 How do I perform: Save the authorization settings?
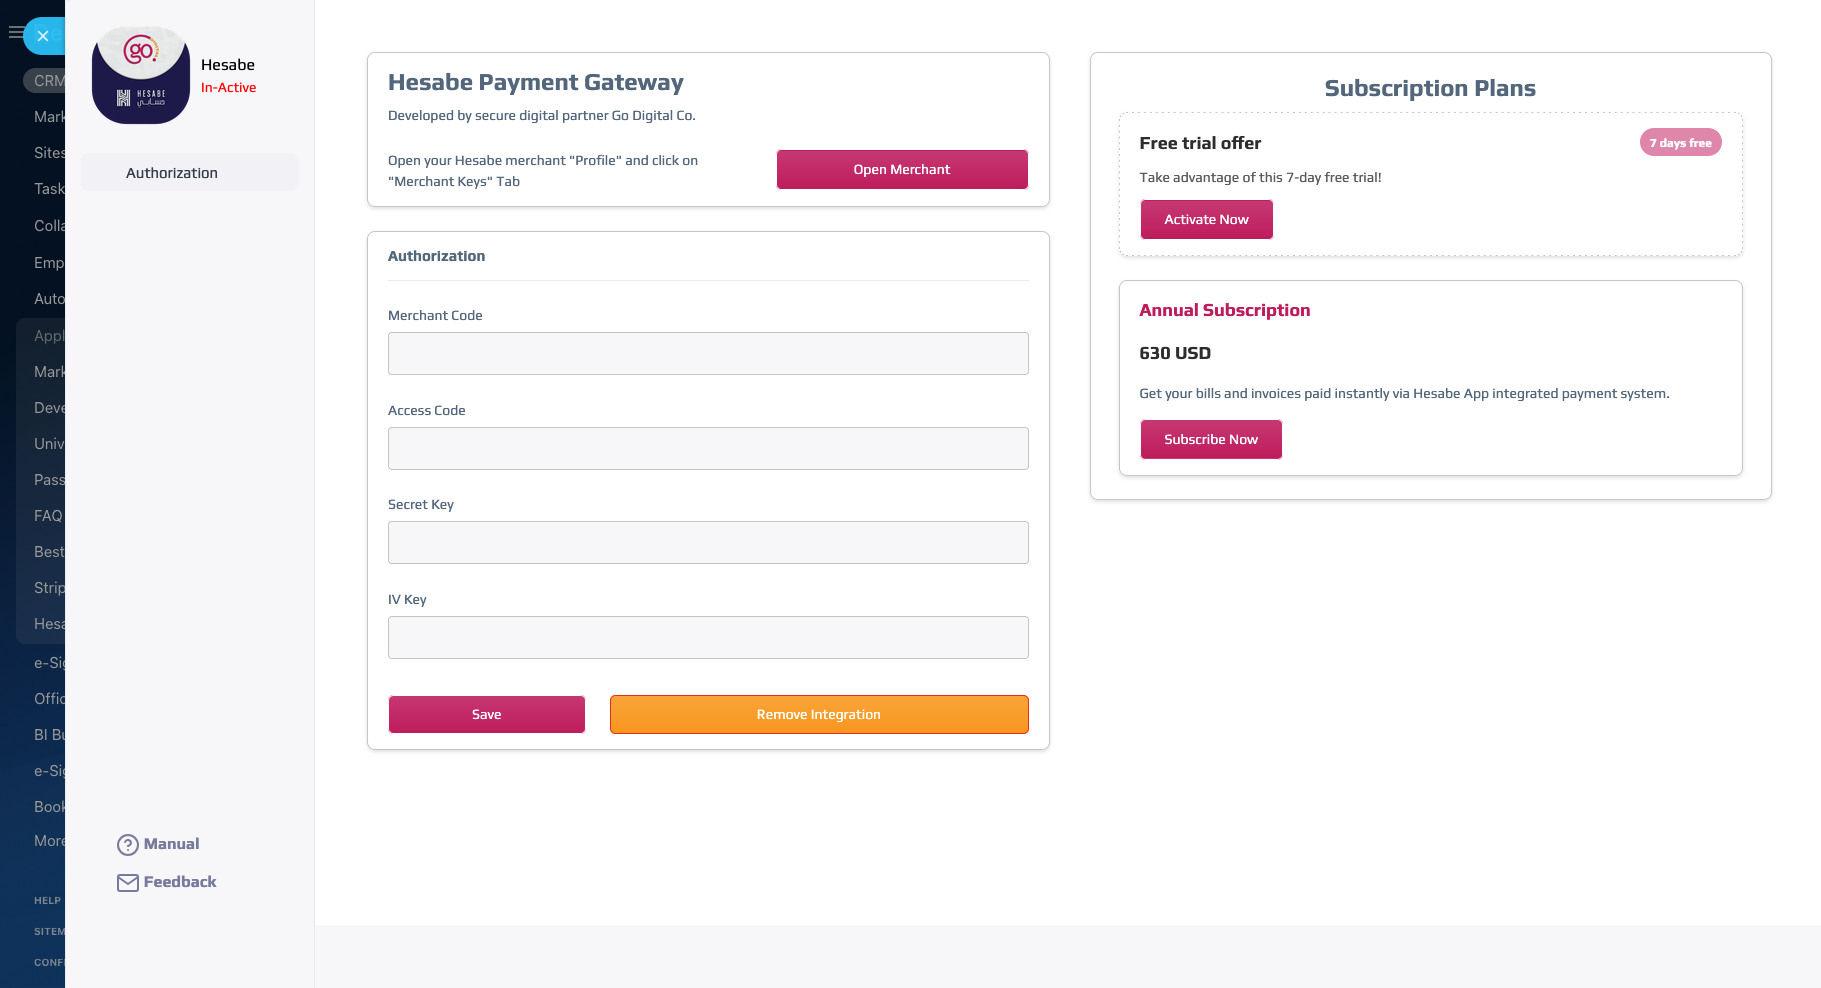tap(486, 715)
